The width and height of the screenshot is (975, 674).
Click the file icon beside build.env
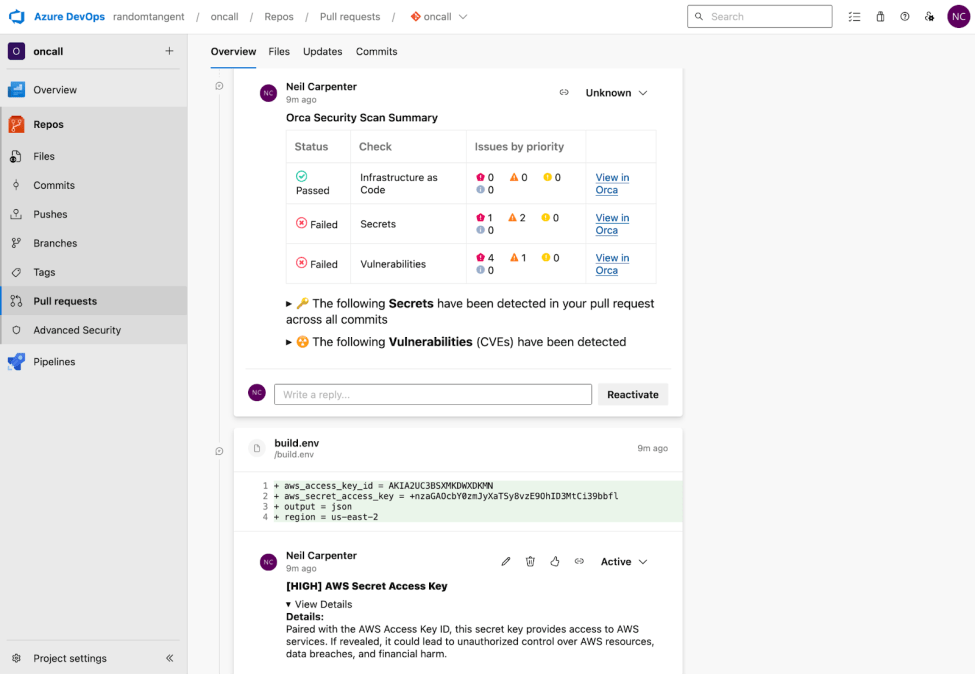tap(257, 448)
